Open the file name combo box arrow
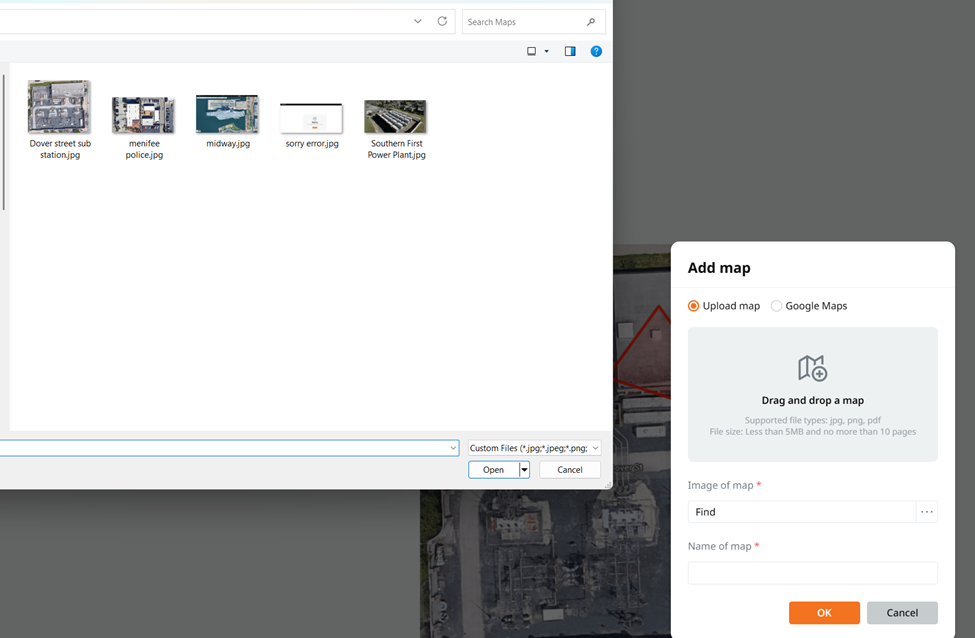 [x=453, y=448]
